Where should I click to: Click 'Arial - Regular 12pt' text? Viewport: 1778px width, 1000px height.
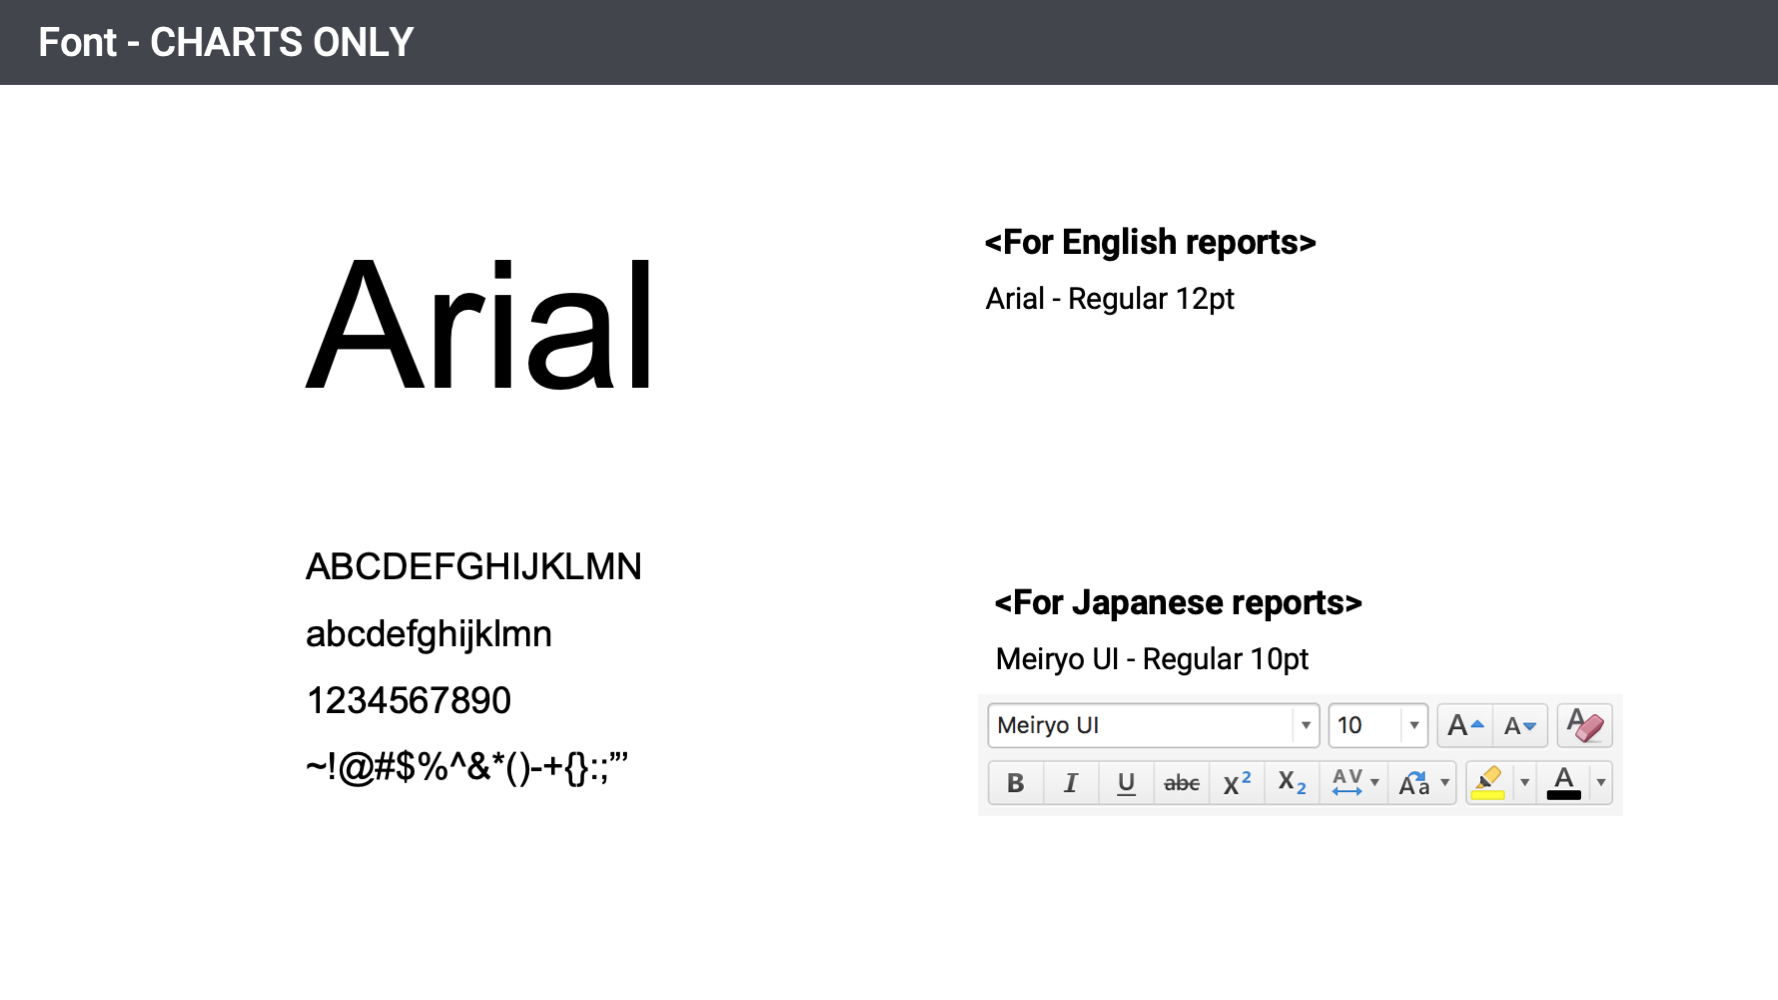[1110, 299]
